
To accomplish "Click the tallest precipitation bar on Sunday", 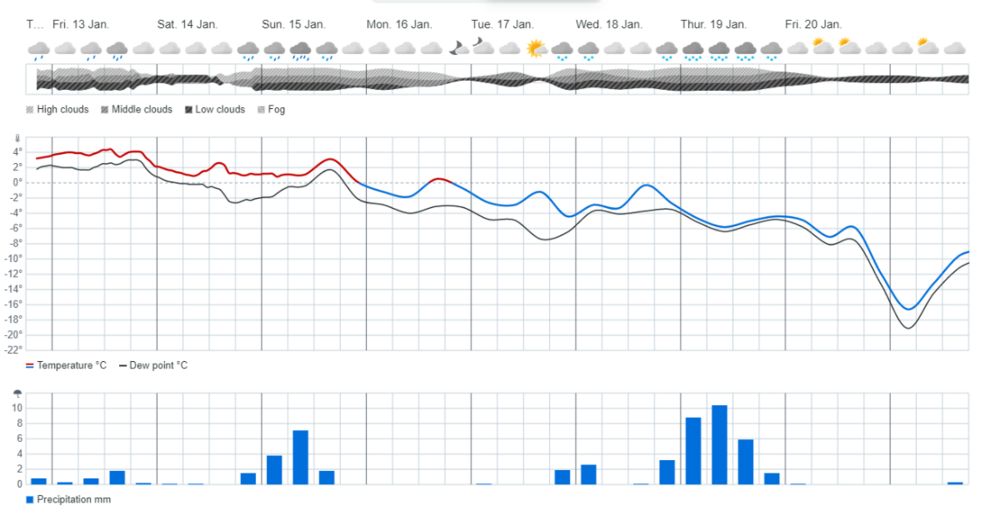I will tap(300, 457).
